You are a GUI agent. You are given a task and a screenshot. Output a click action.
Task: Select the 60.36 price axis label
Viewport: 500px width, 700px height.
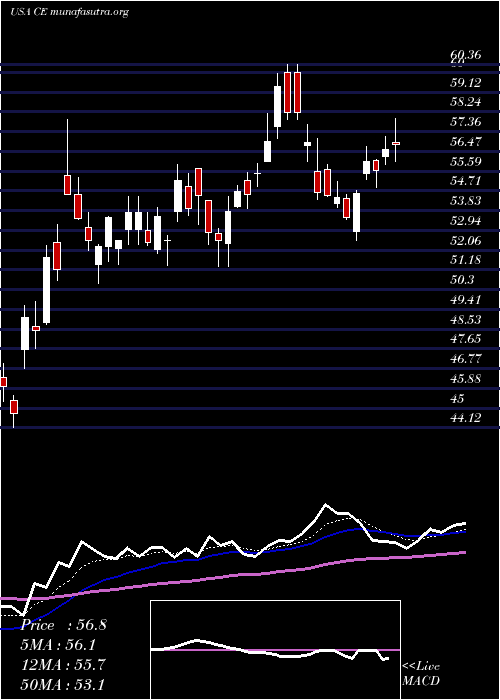[x=466, y=55]
